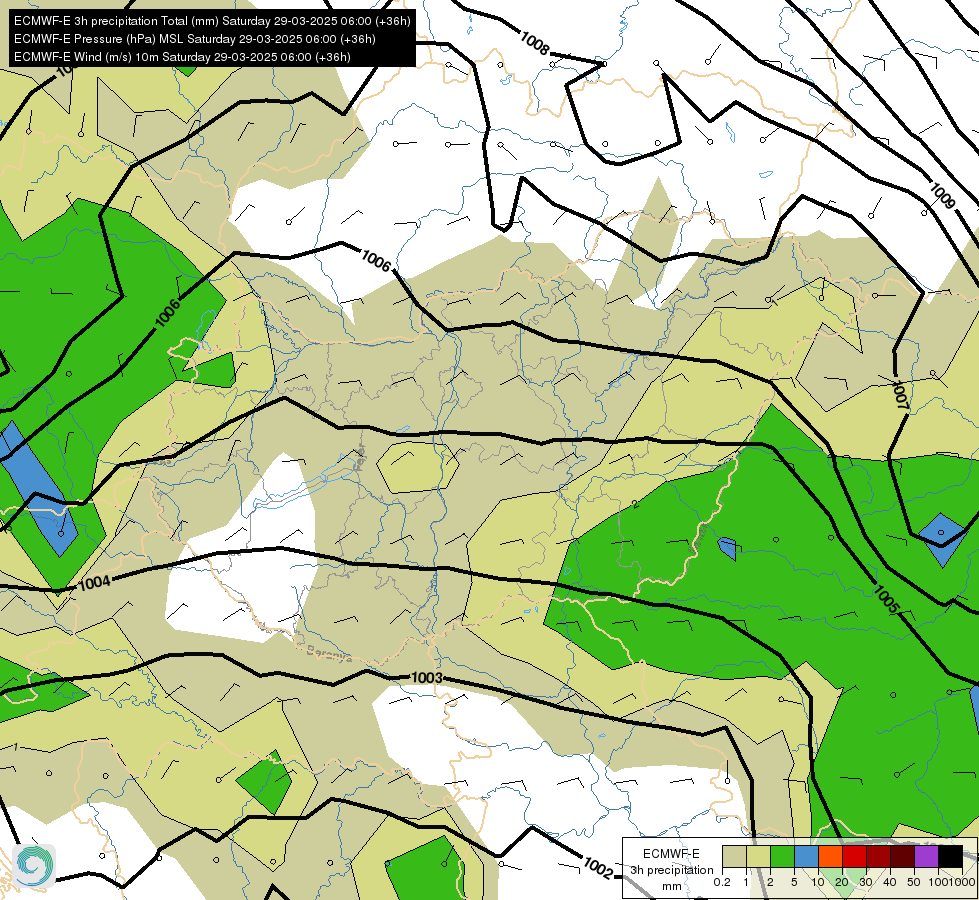The height and width of the screenshot is (900, 979).
Task: Click the 'Wind (m/s) 10m' header line
Action: coord(182,57)
